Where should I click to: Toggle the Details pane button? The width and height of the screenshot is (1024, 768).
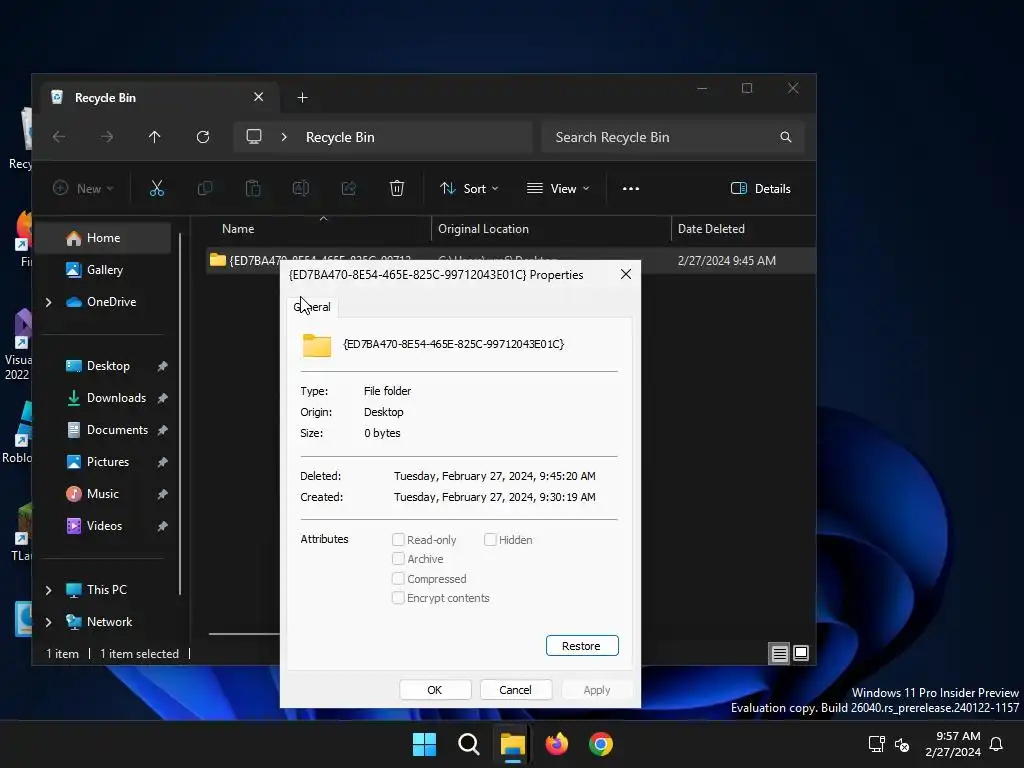click(761, 189)
